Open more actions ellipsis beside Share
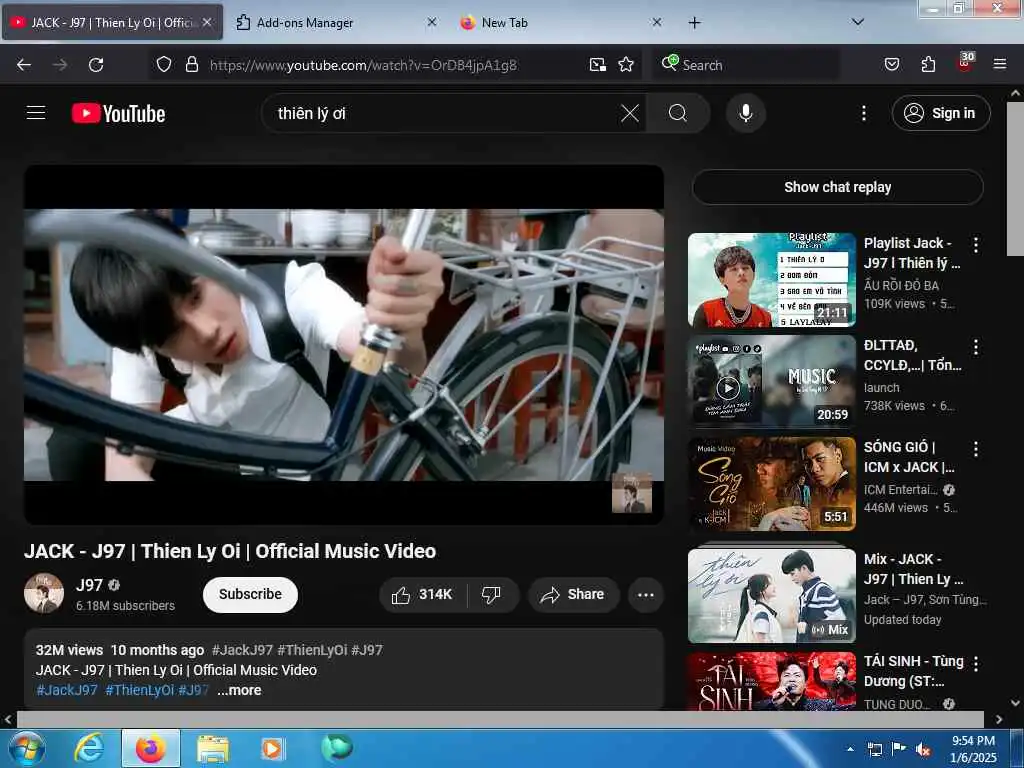Viewport: 1024px width, 768px height. [x=645, y=594]
